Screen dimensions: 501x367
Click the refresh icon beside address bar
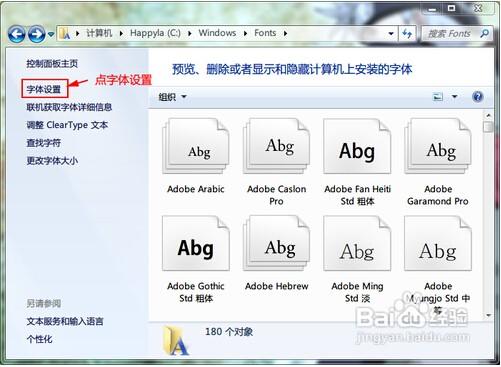(x=407, y=33)
